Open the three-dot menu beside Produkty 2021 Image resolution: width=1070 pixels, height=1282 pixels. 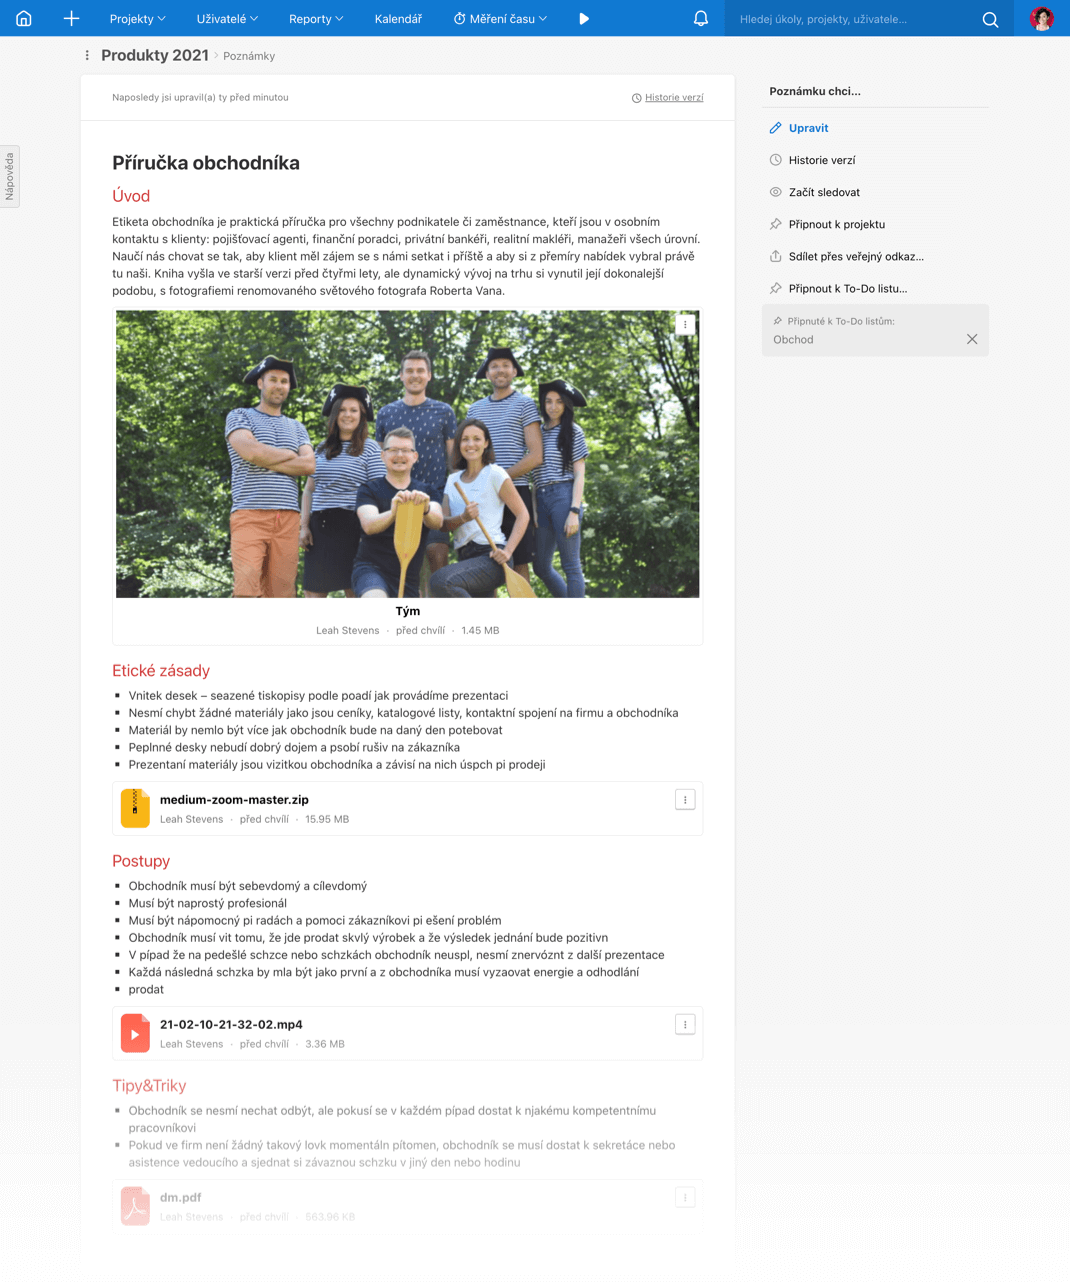[x=87, y=56]
